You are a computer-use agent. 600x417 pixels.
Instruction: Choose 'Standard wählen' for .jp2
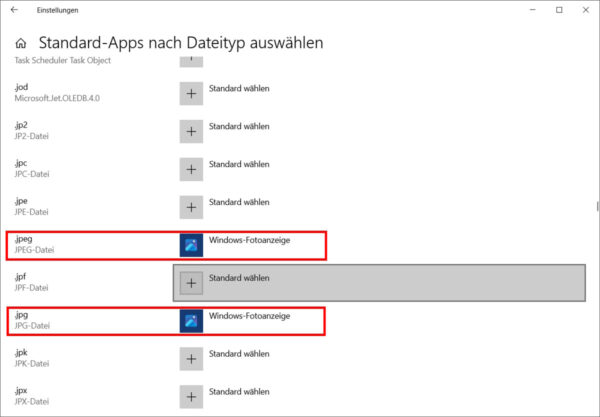[239, 126]
